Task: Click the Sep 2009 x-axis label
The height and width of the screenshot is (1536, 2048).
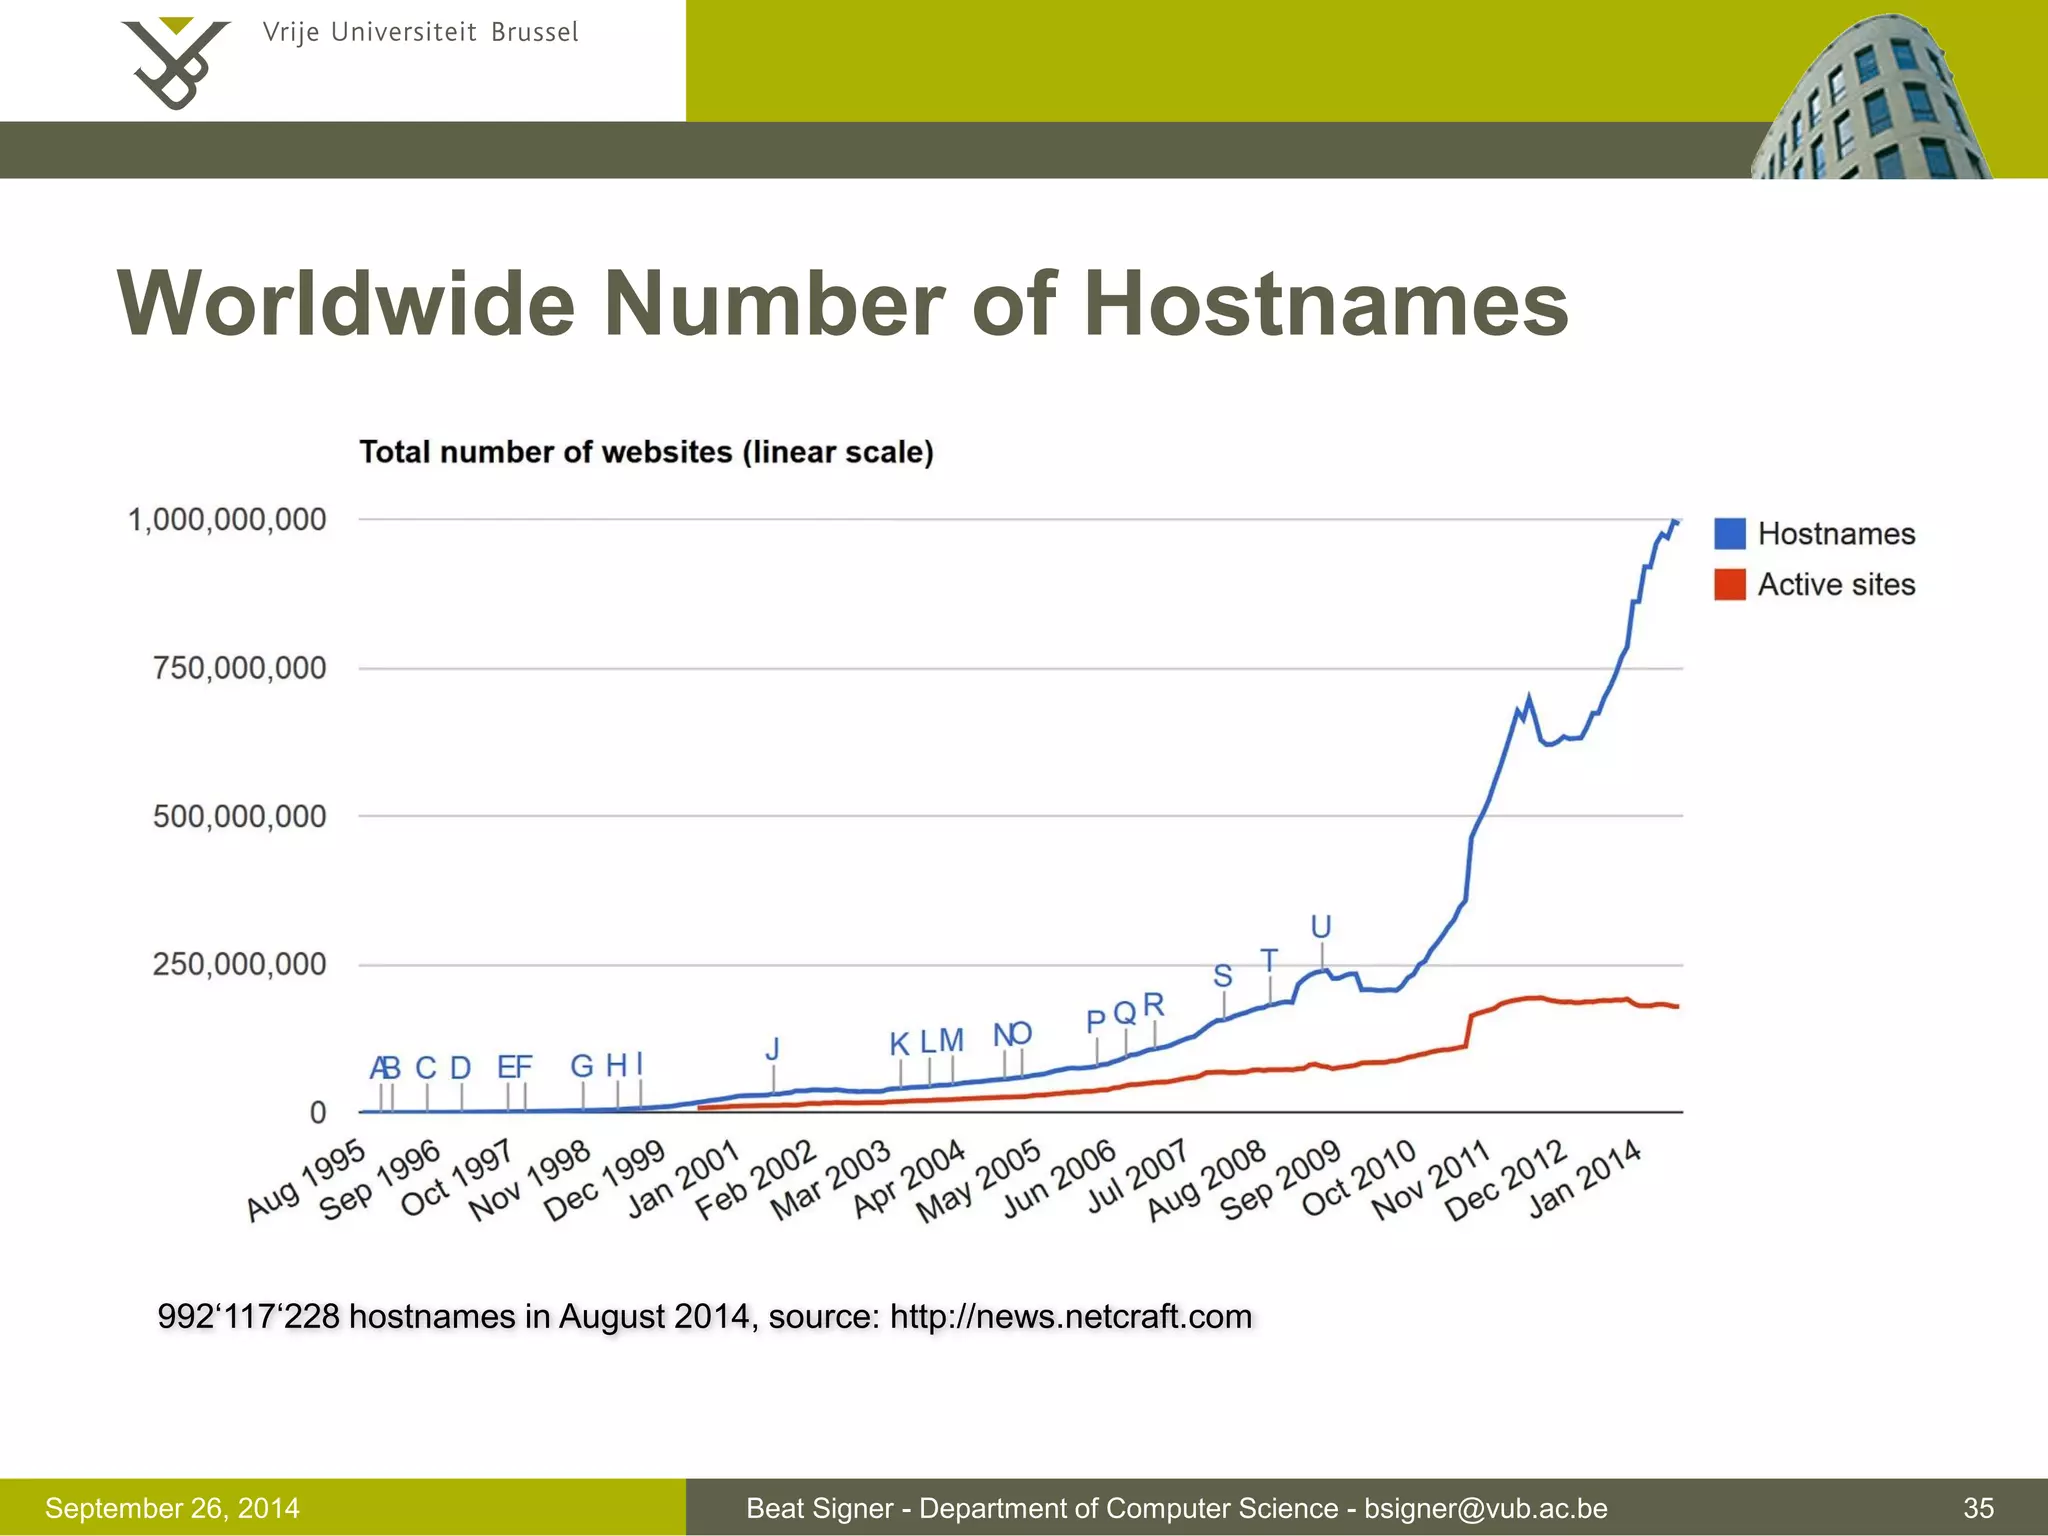Action: pyautogui.click(x=1282, y=1181)
